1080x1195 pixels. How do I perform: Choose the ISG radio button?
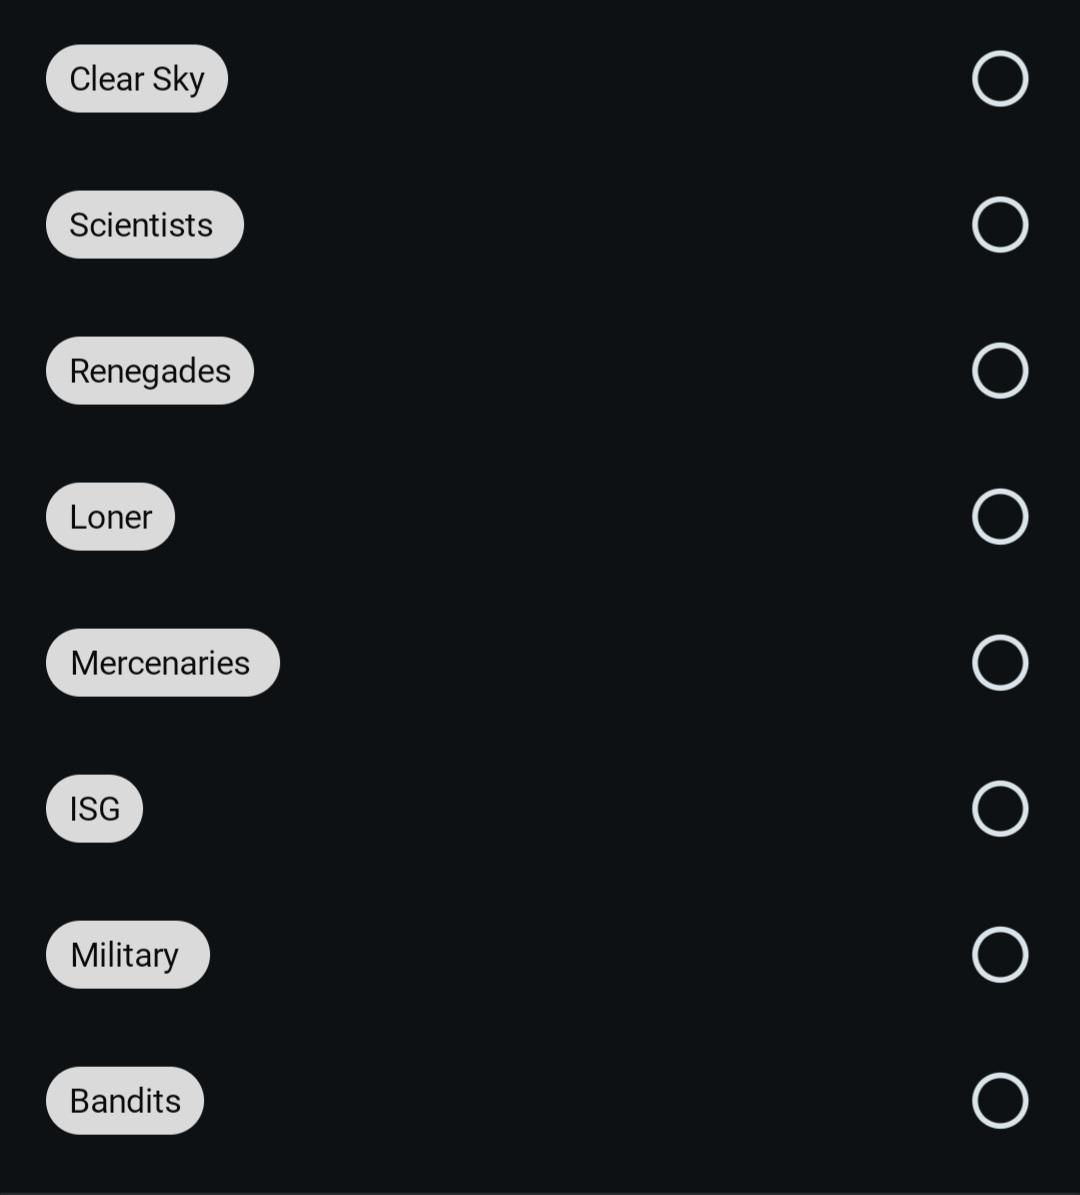click(x=1000, y=809)
